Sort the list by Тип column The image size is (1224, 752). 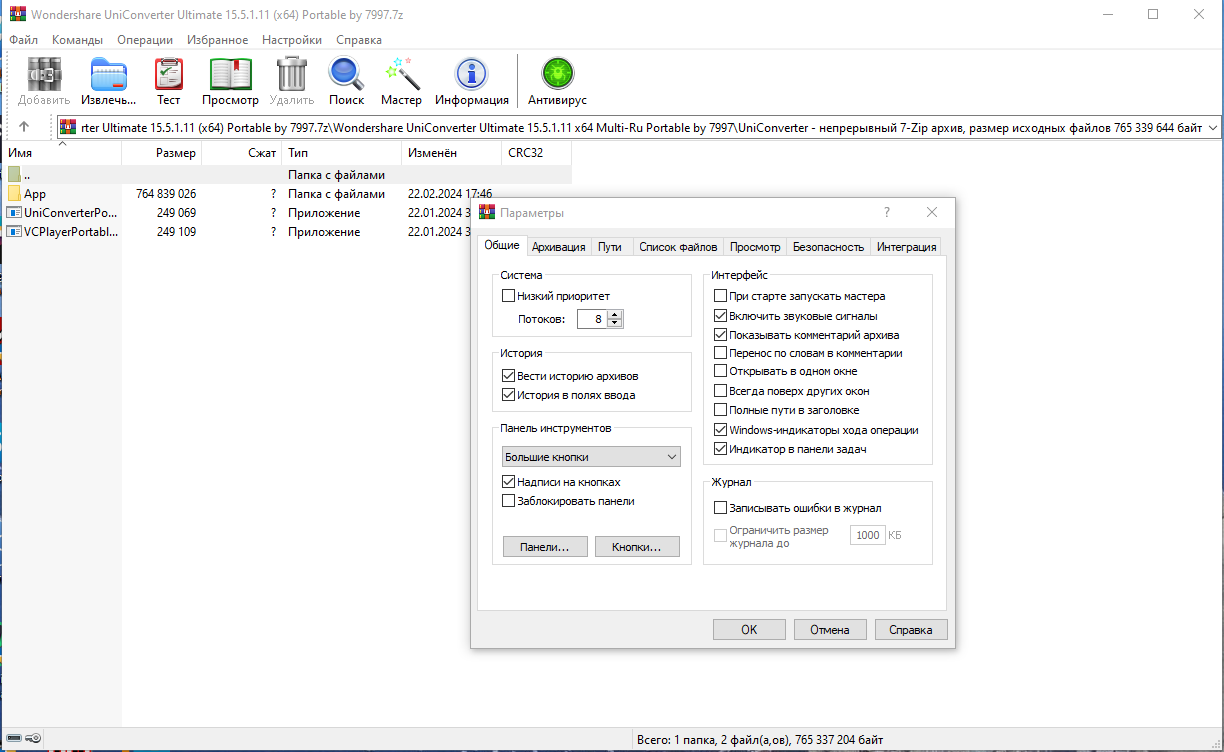click(x=342, y=153)
